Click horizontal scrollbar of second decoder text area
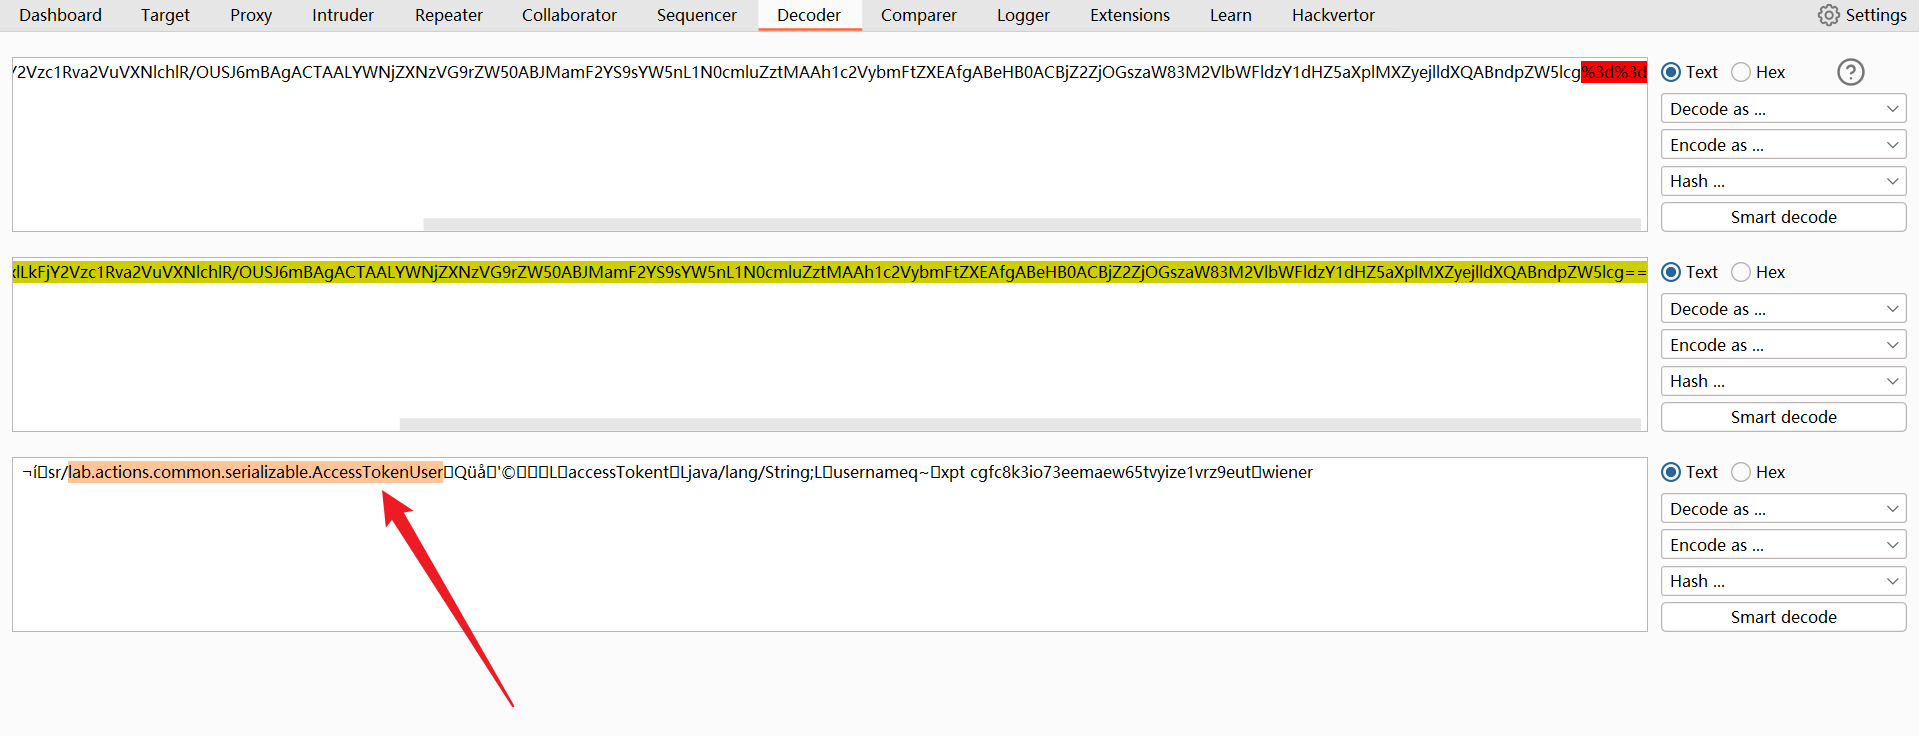Screen dimensions: 1920x736 pos(1020,425)
